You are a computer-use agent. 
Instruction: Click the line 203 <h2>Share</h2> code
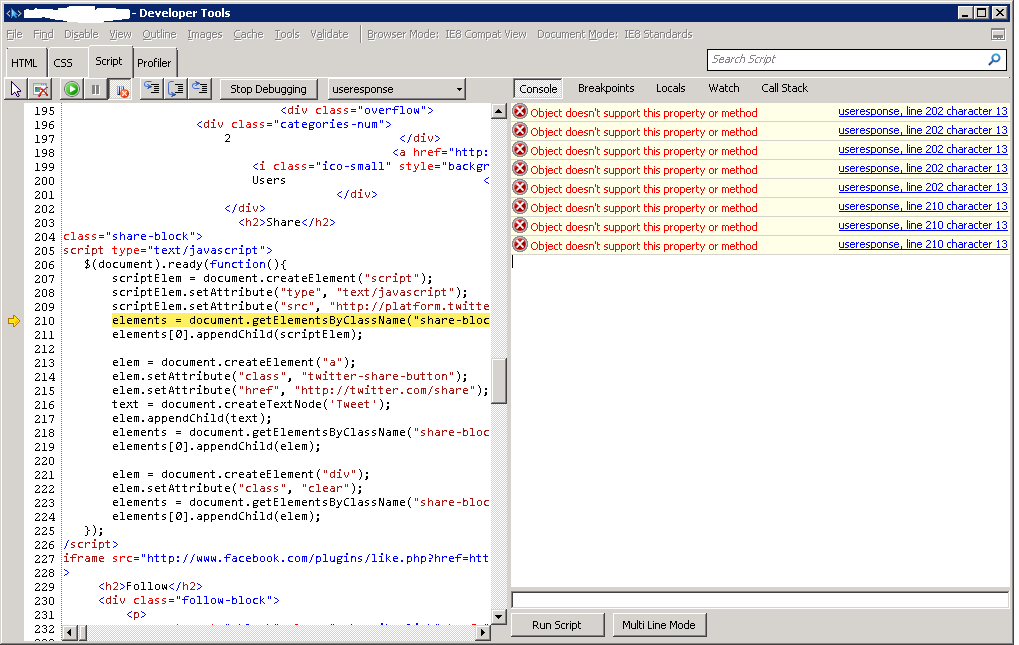tap(287, 223)
